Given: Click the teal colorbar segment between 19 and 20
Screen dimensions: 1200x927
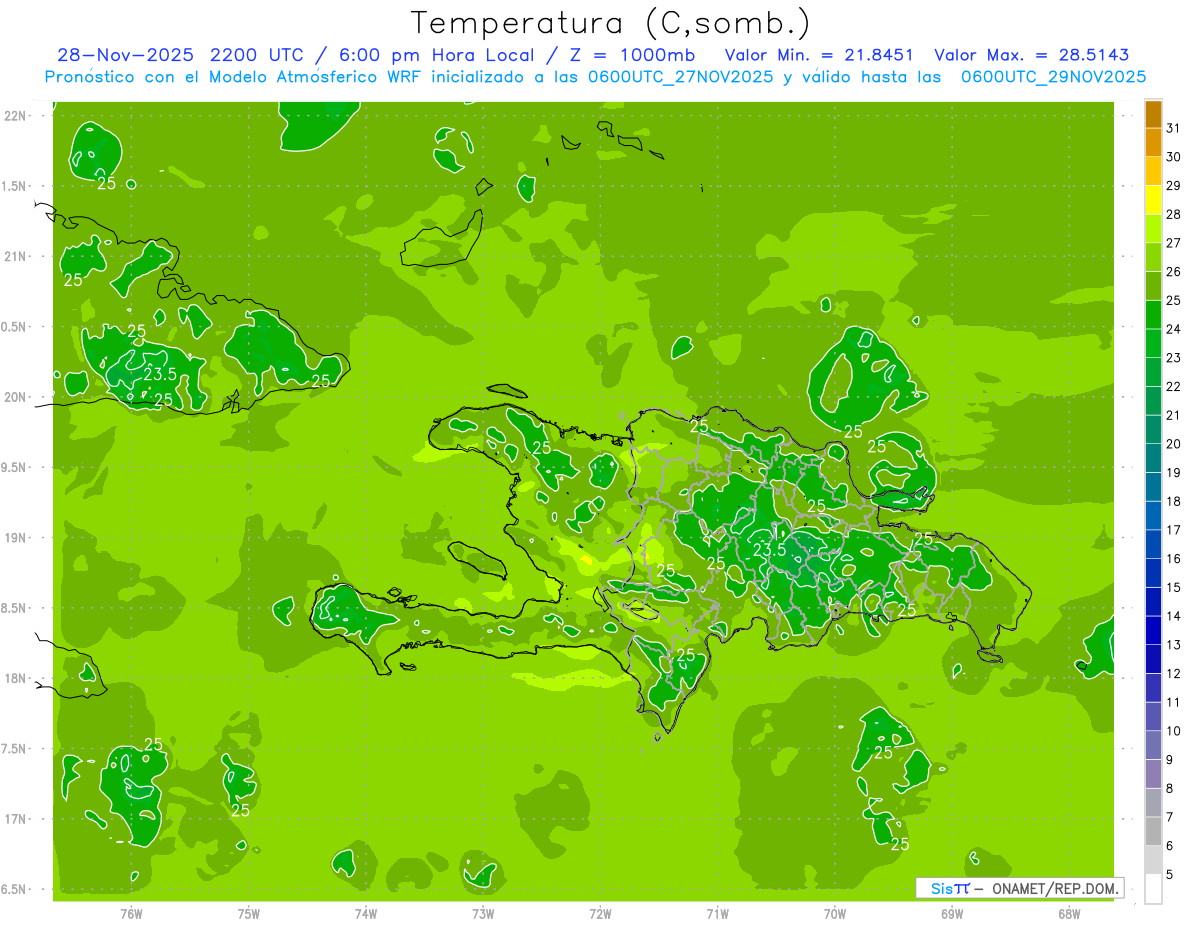Looking at the screenshot, I should pos(1153,459).
